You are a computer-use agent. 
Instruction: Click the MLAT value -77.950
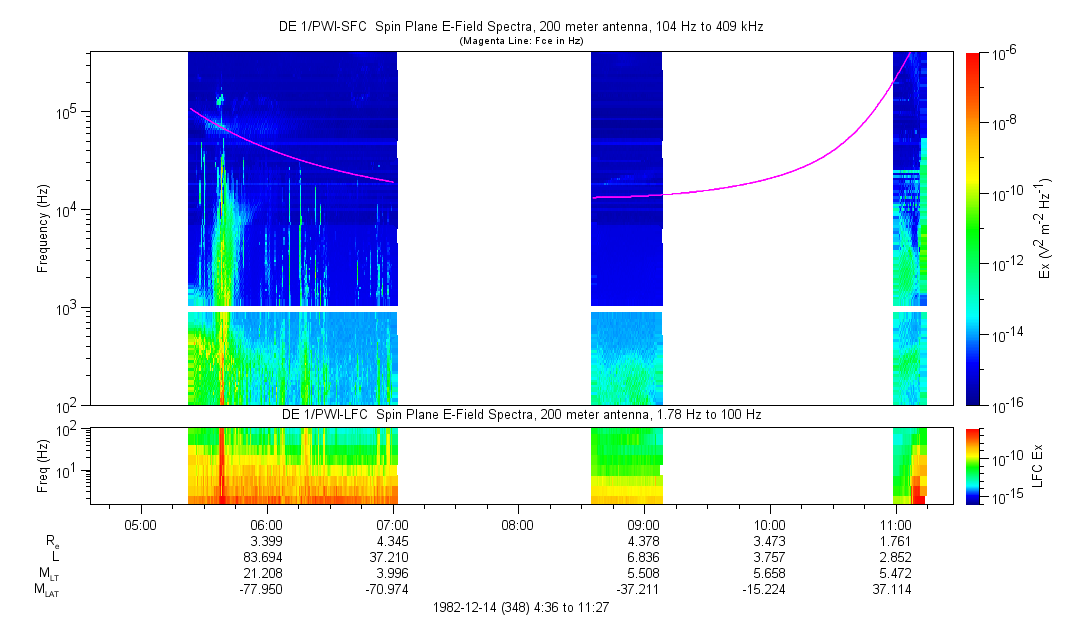point(260,589)
